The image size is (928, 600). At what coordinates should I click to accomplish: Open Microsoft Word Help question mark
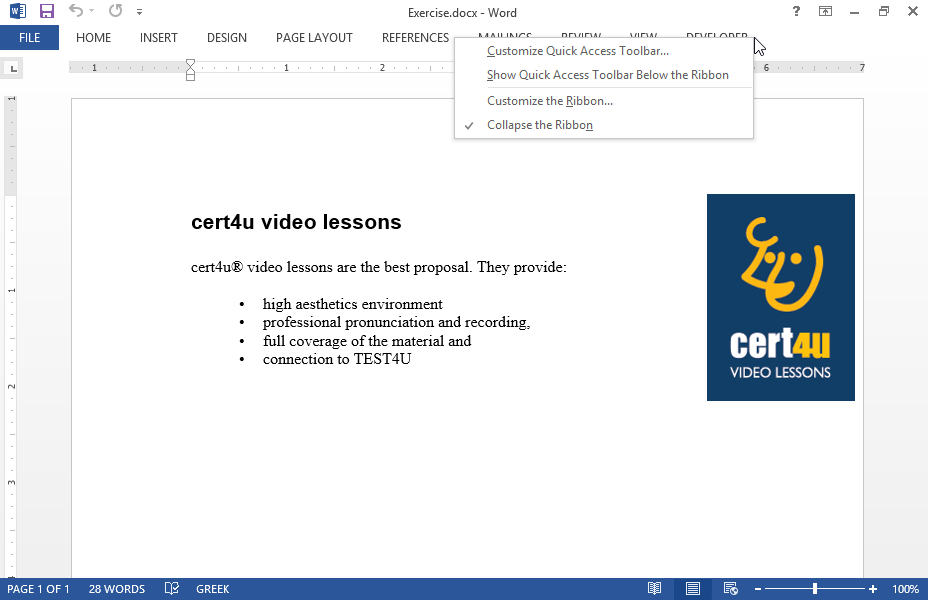(796, 11)
